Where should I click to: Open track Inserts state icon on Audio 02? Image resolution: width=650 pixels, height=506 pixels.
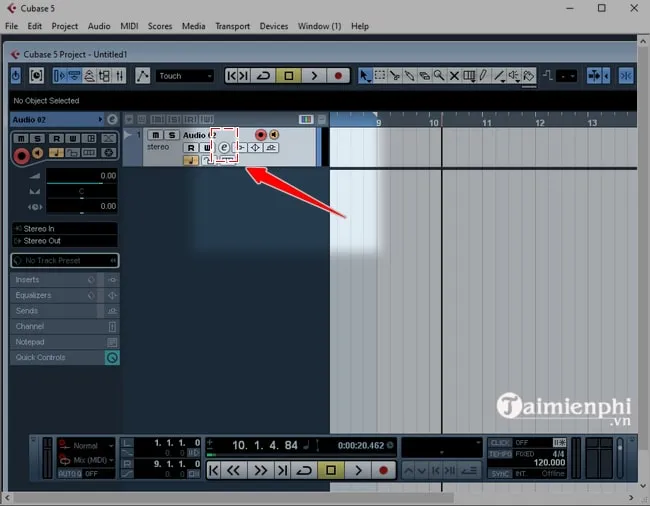(240, 148)
